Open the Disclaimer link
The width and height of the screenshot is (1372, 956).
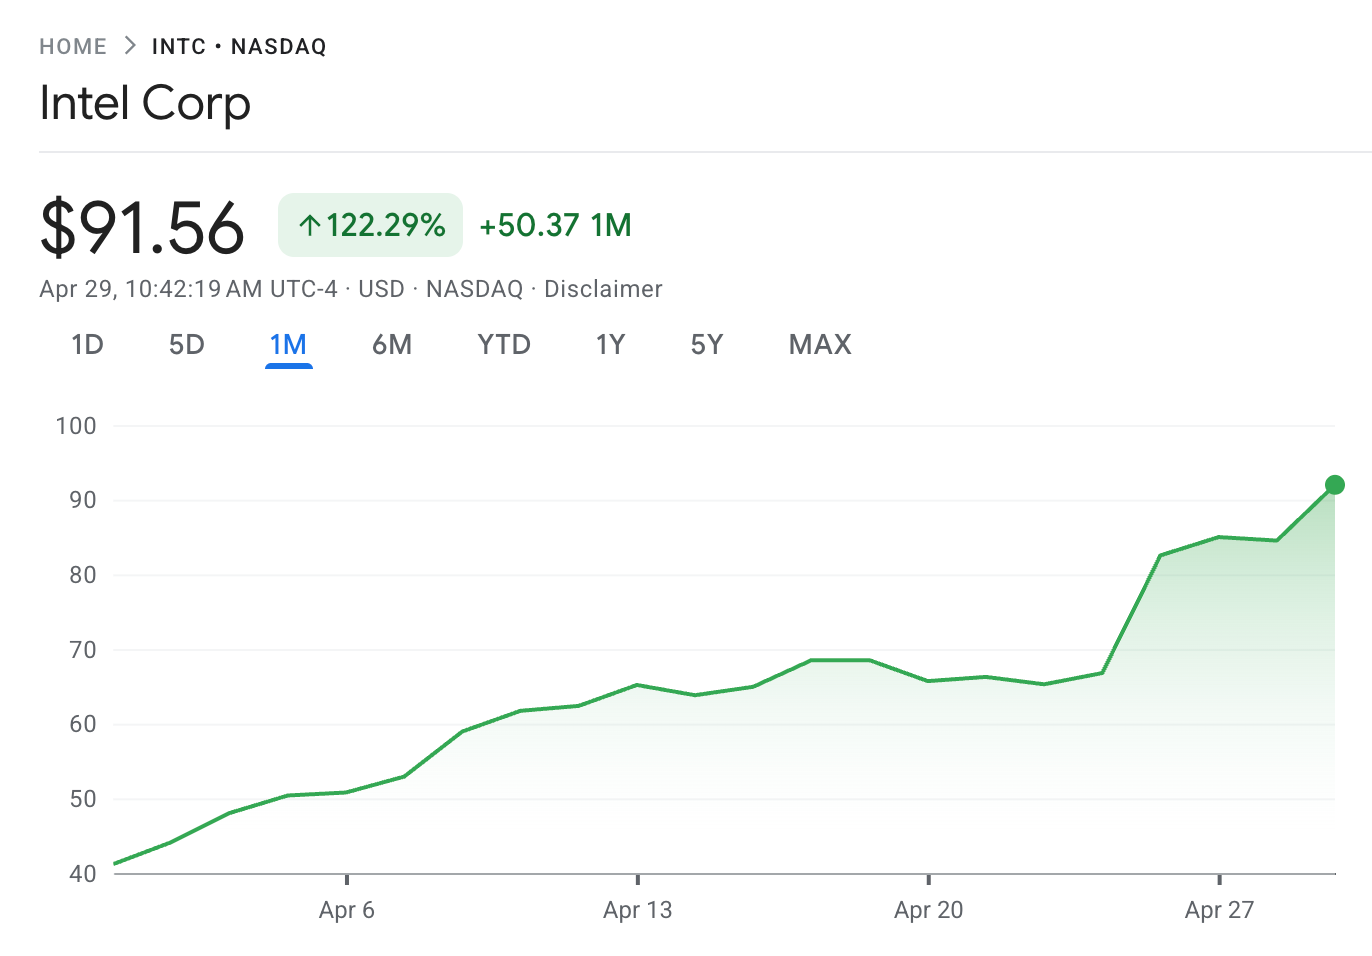[603, 289]
